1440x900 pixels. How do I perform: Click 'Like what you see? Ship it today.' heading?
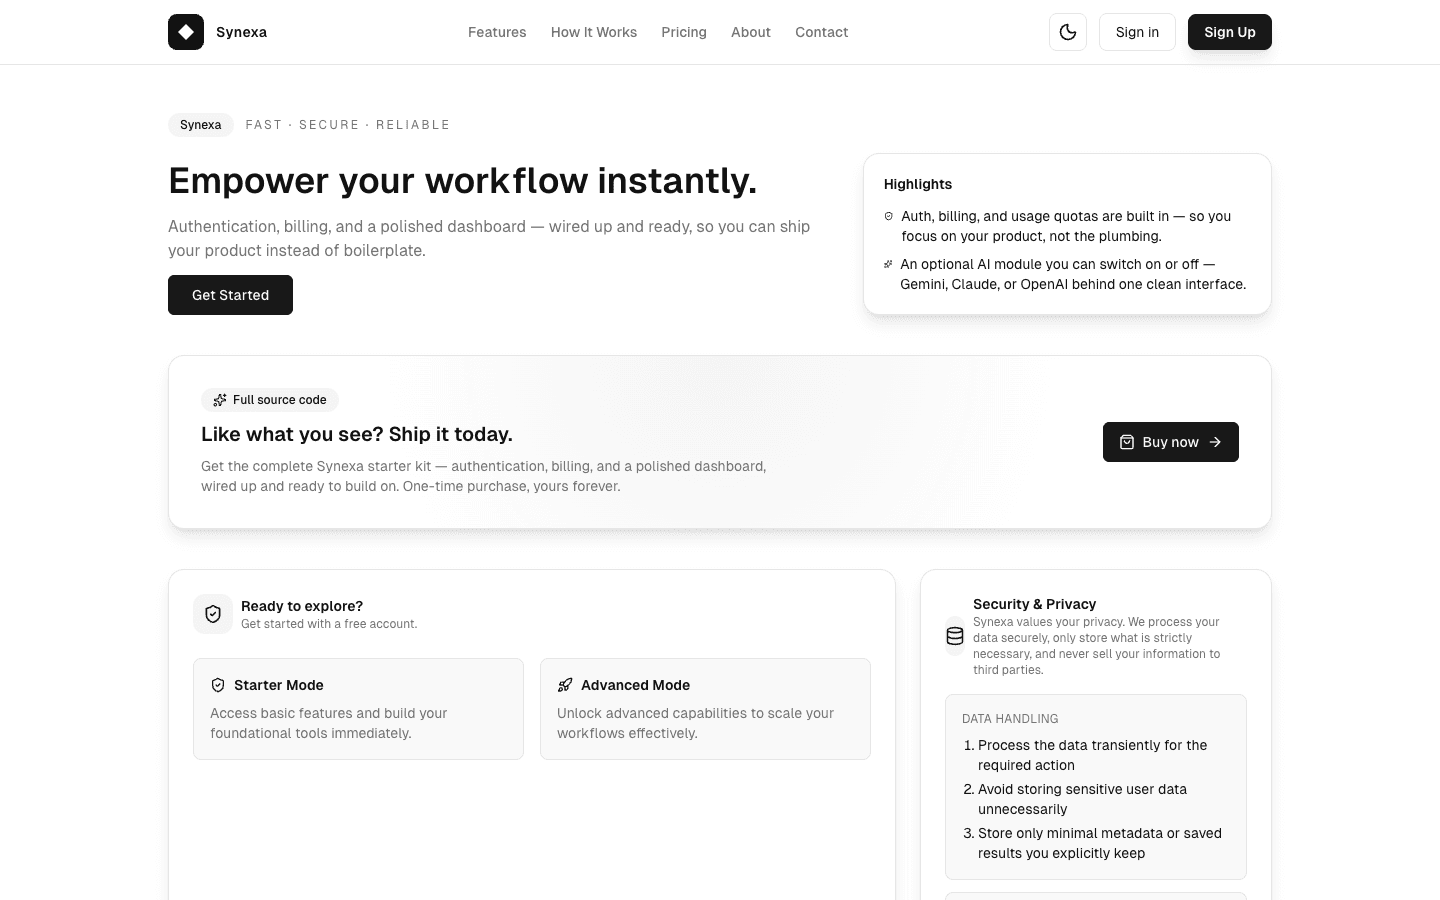point(357,434)
